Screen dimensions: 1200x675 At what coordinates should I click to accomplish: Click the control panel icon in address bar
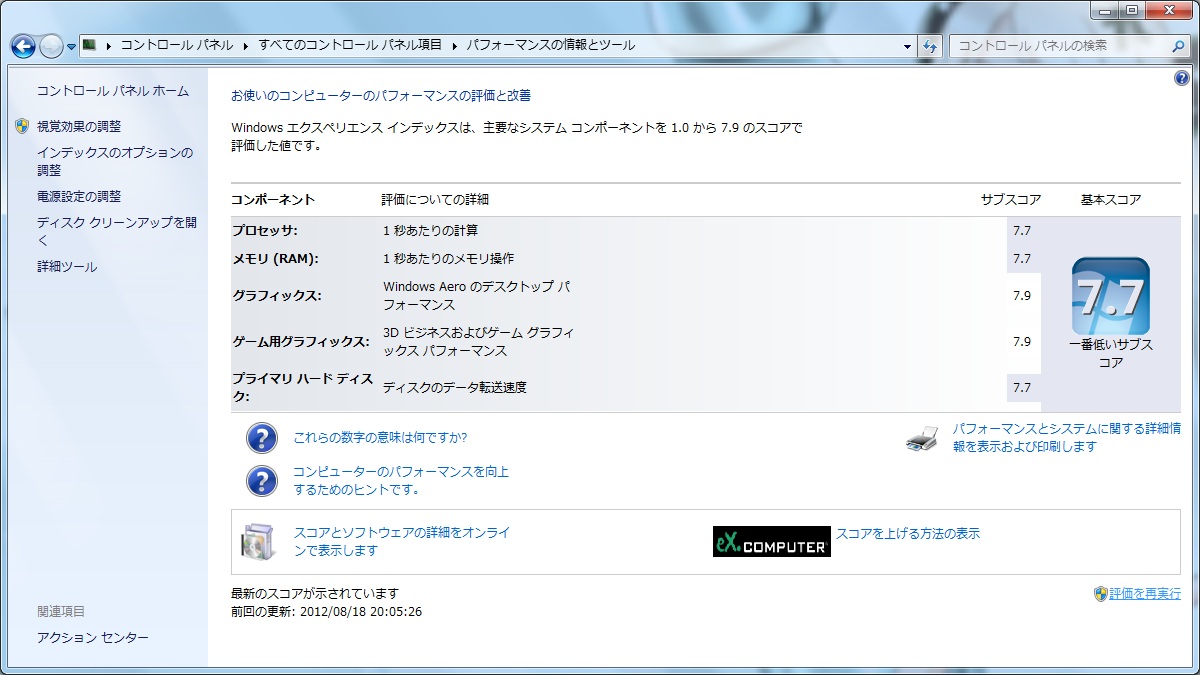(x=89, y=45)
